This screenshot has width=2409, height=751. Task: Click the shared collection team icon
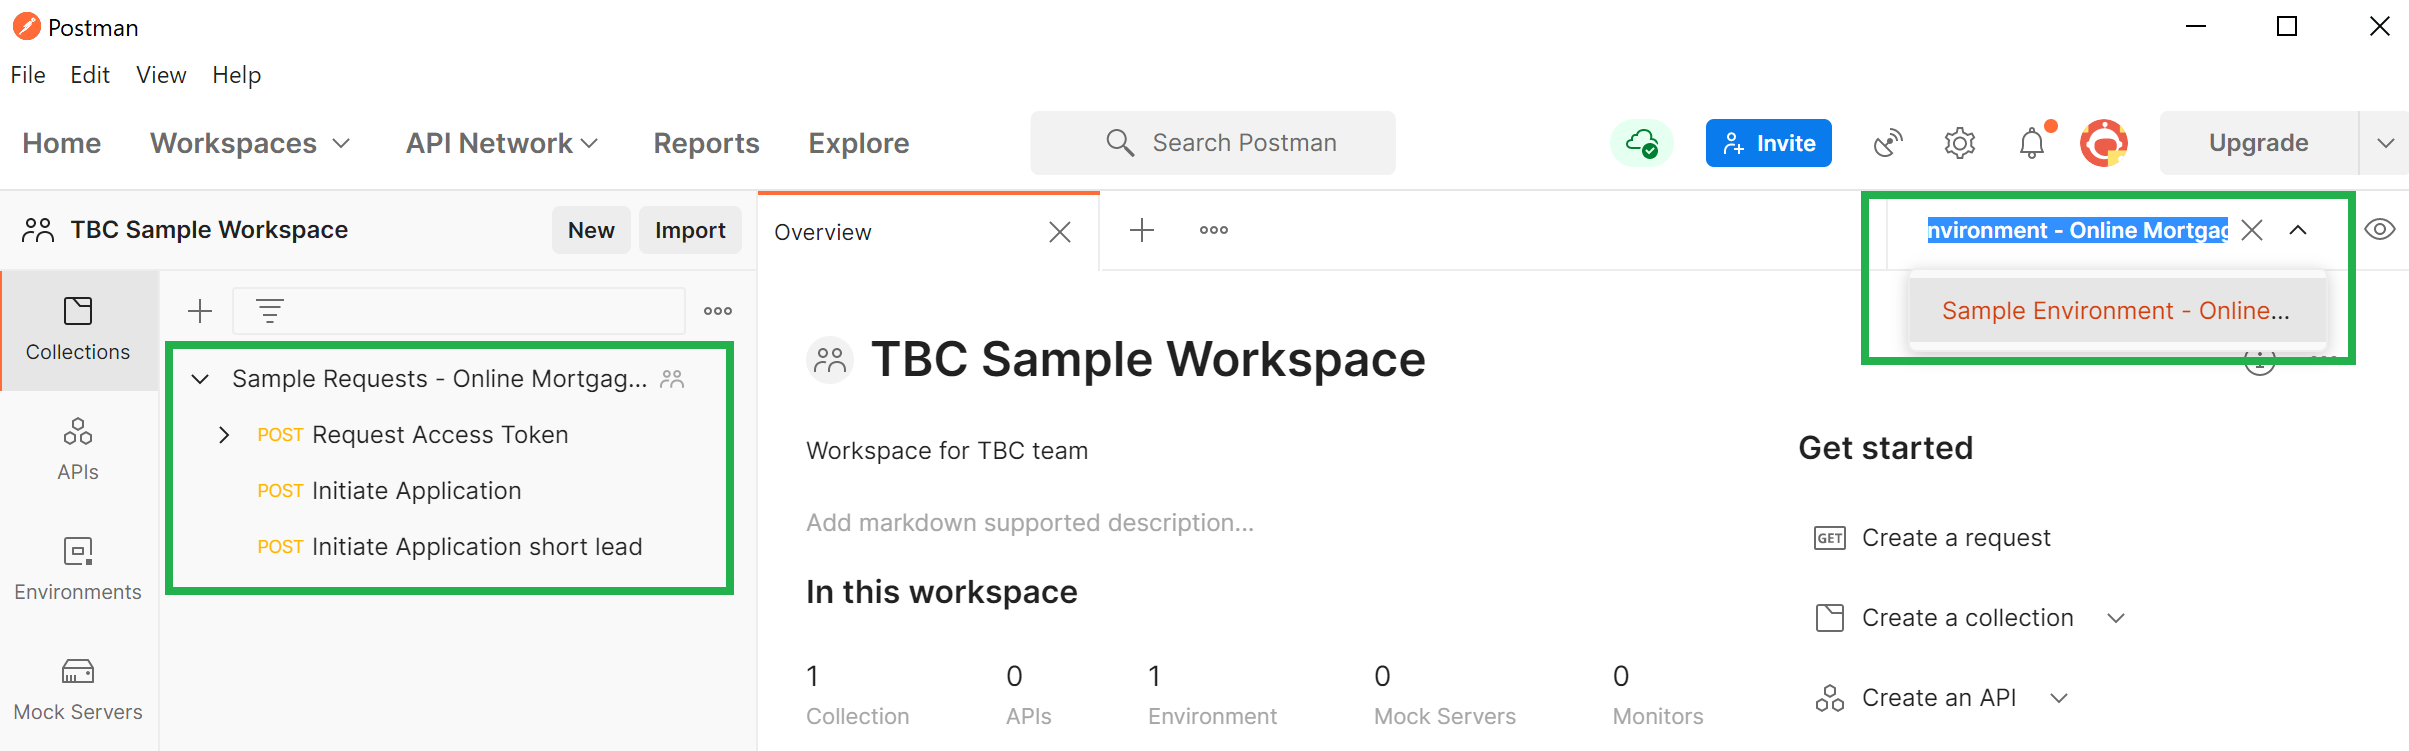click(672, 379)
